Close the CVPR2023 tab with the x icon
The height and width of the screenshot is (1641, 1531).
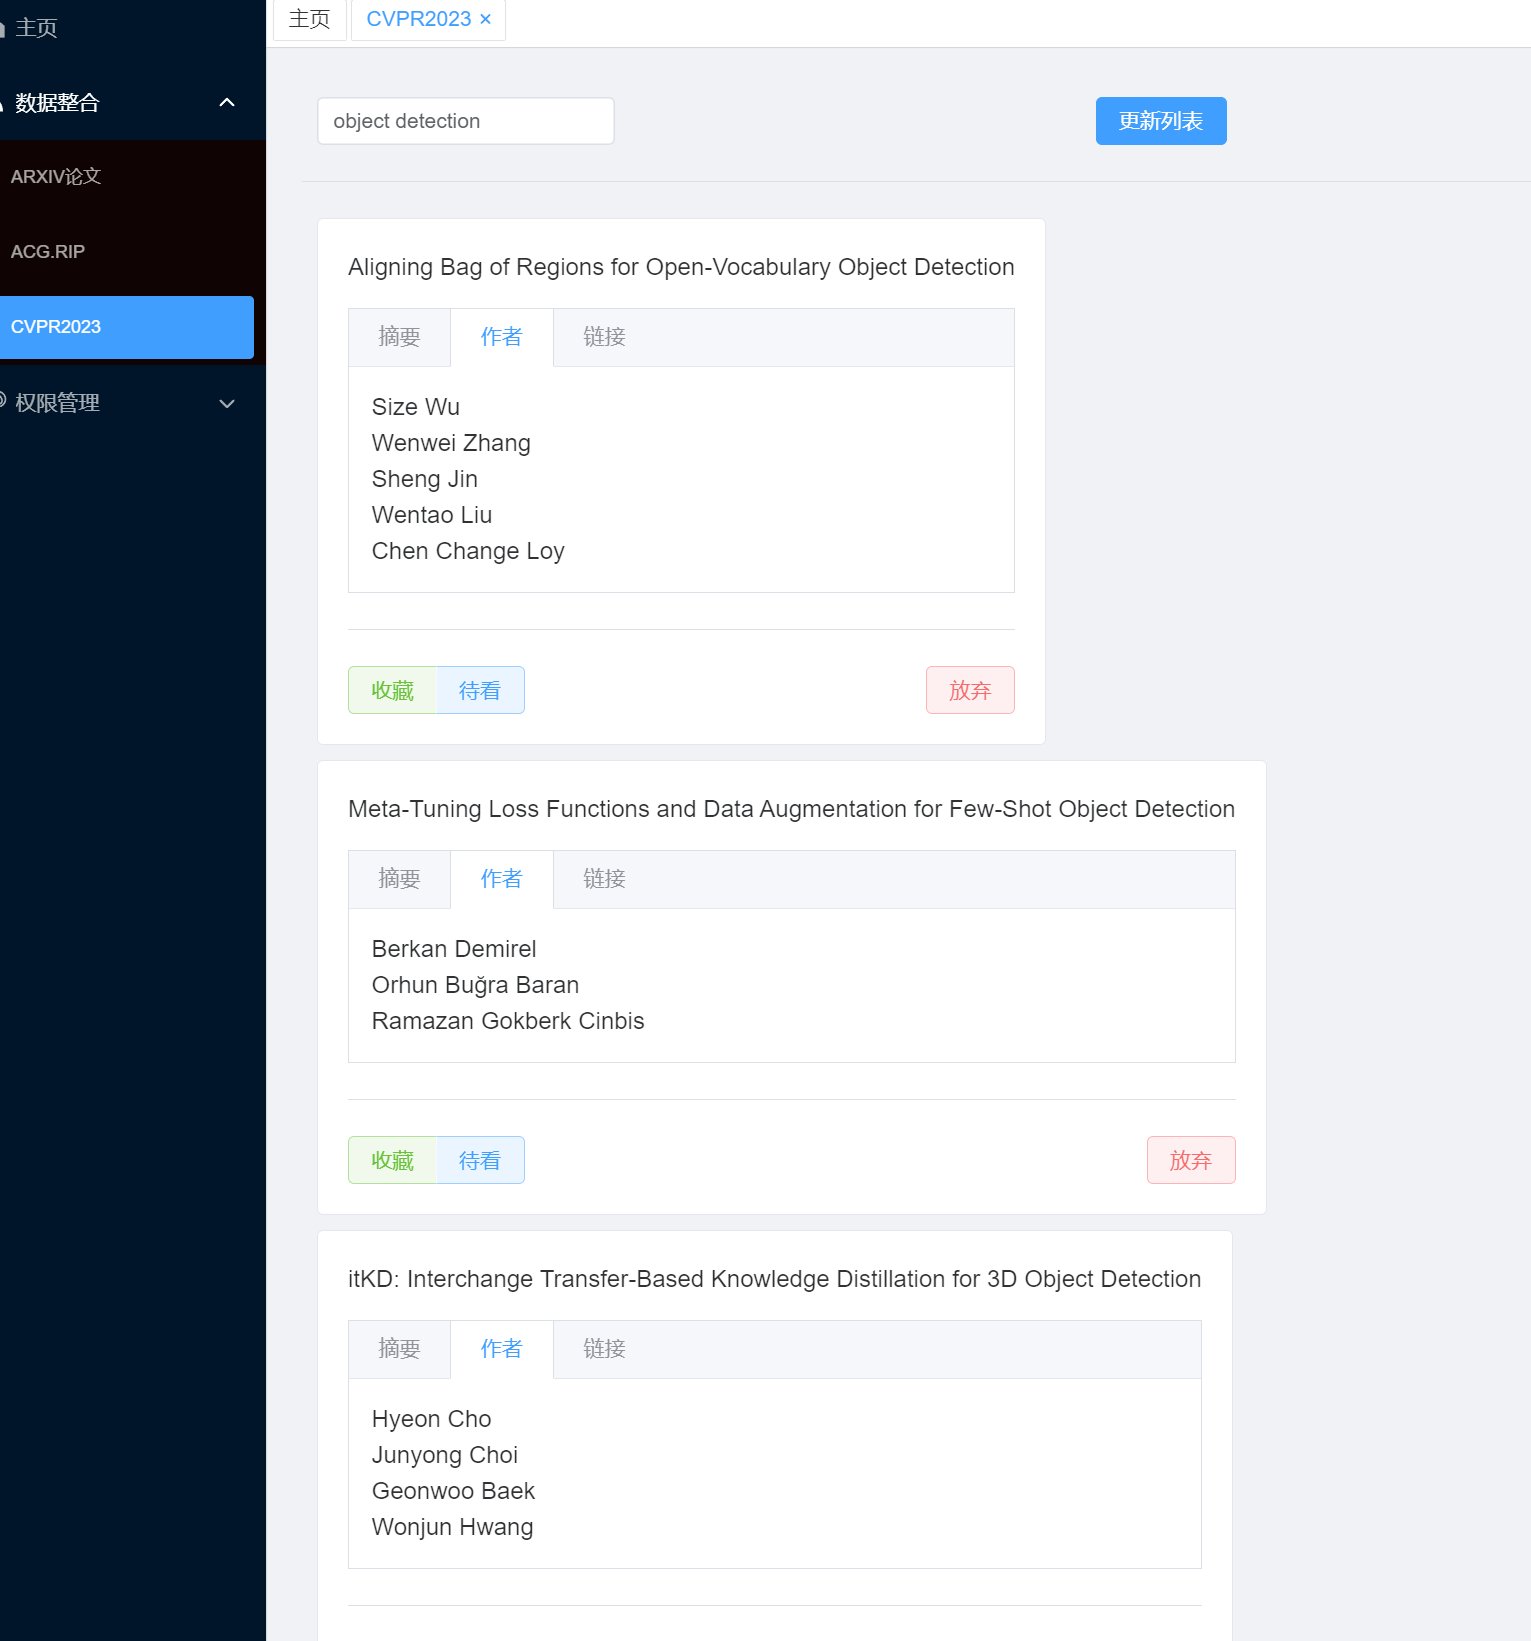(485, 19)
